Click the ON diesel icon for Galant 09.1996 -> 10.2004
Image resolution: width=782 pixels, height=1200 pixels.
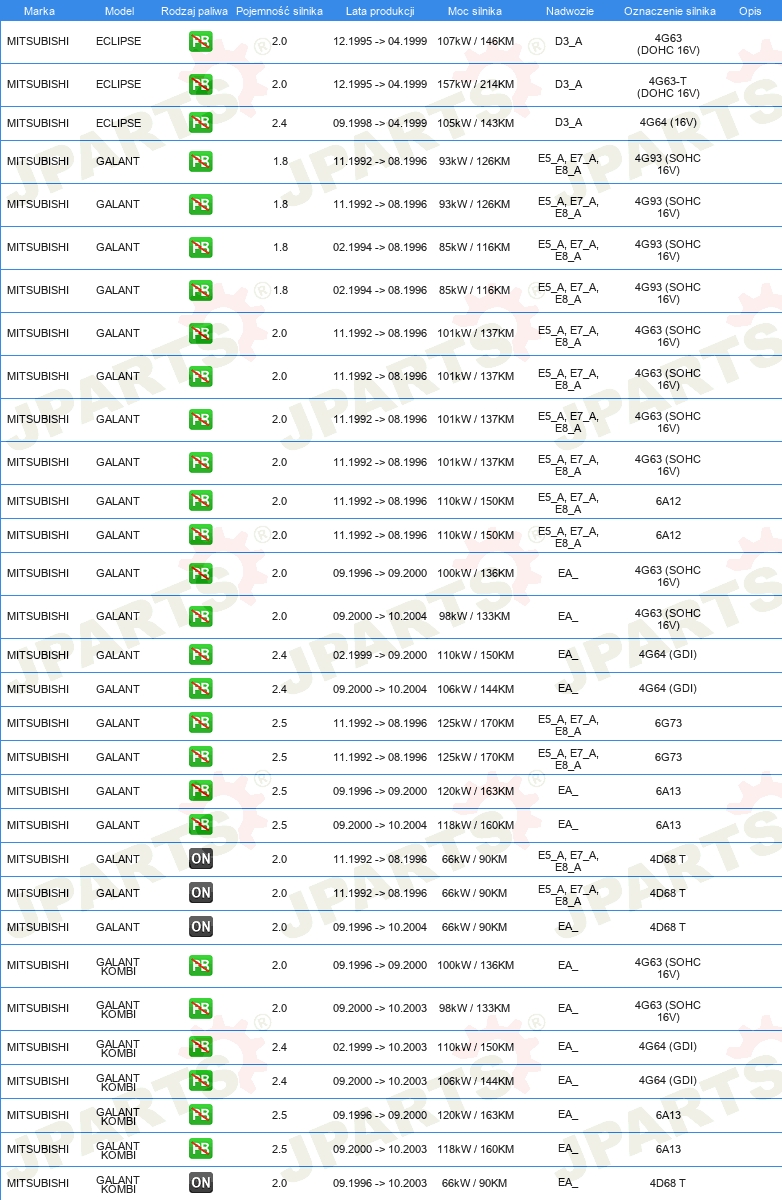(201, 927)
